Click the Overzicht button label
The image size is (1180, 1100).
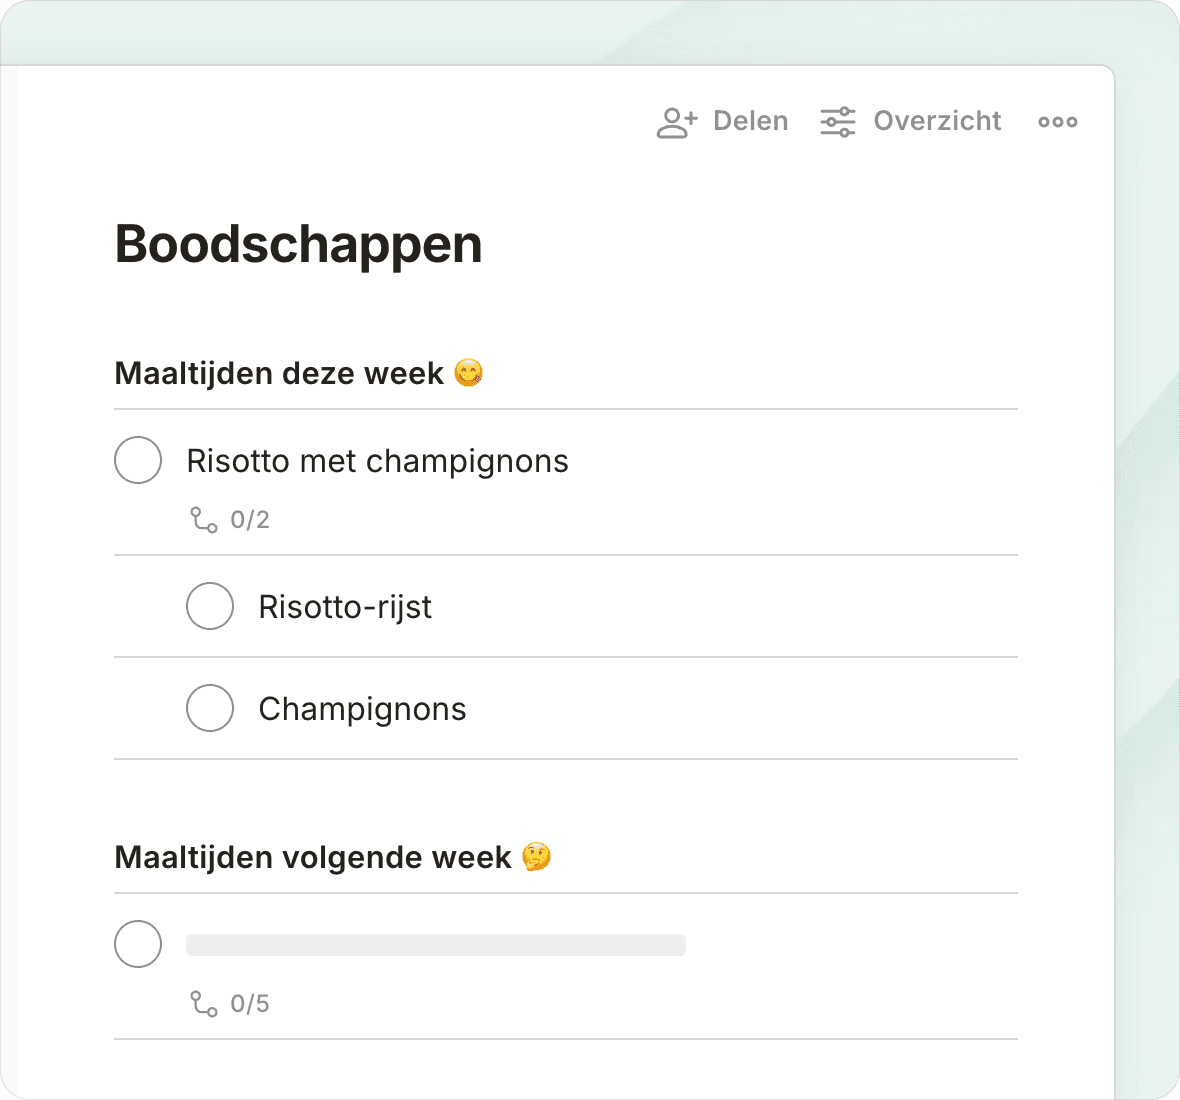click(x=937, y=122)
